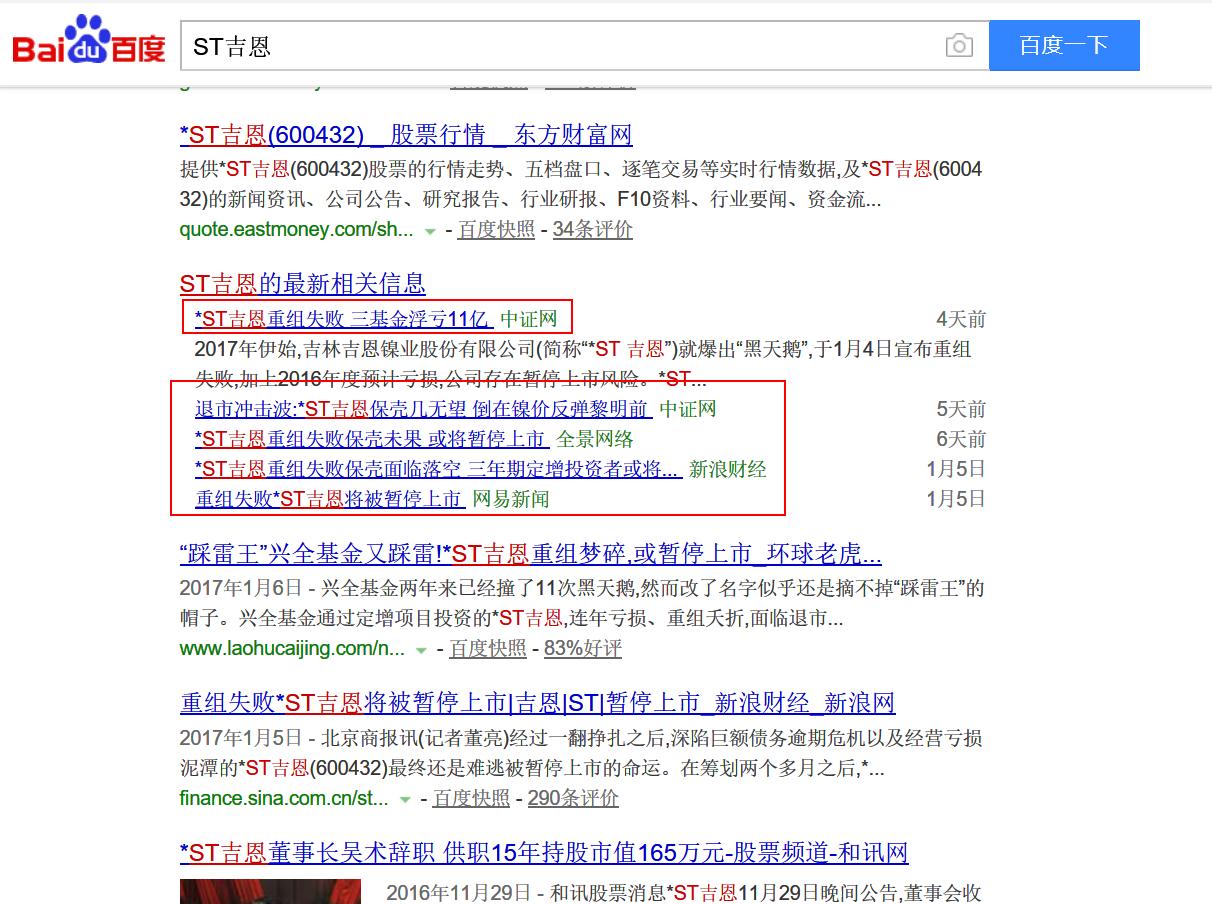Viewport: 1212px width, 904px height.
Task: Open the 网易新闻 article 重组失败*ST吉恩将被暂停上市
Action: point(326,499)
